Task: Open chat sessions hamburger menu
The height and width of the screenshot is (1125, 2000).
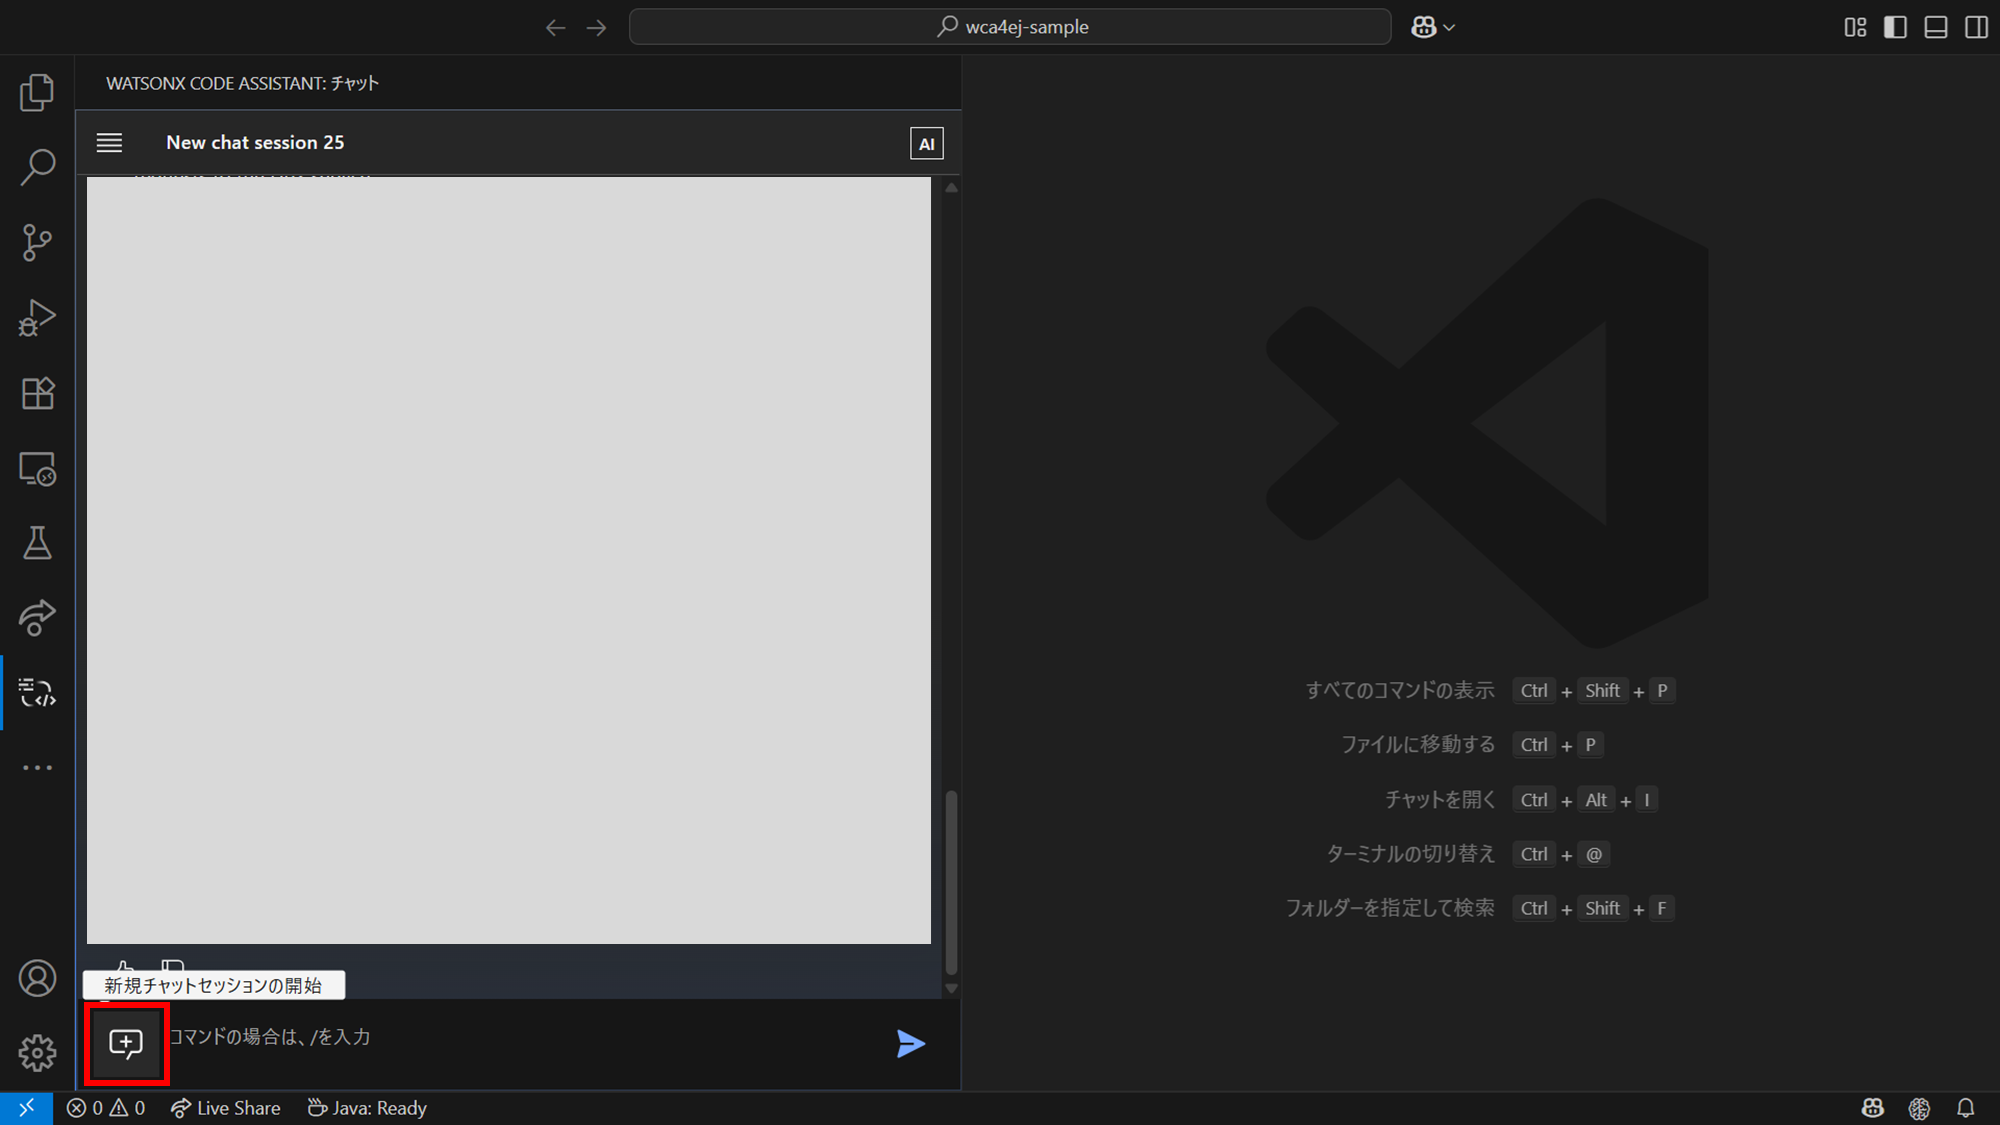Action: (x=109, y=143)
